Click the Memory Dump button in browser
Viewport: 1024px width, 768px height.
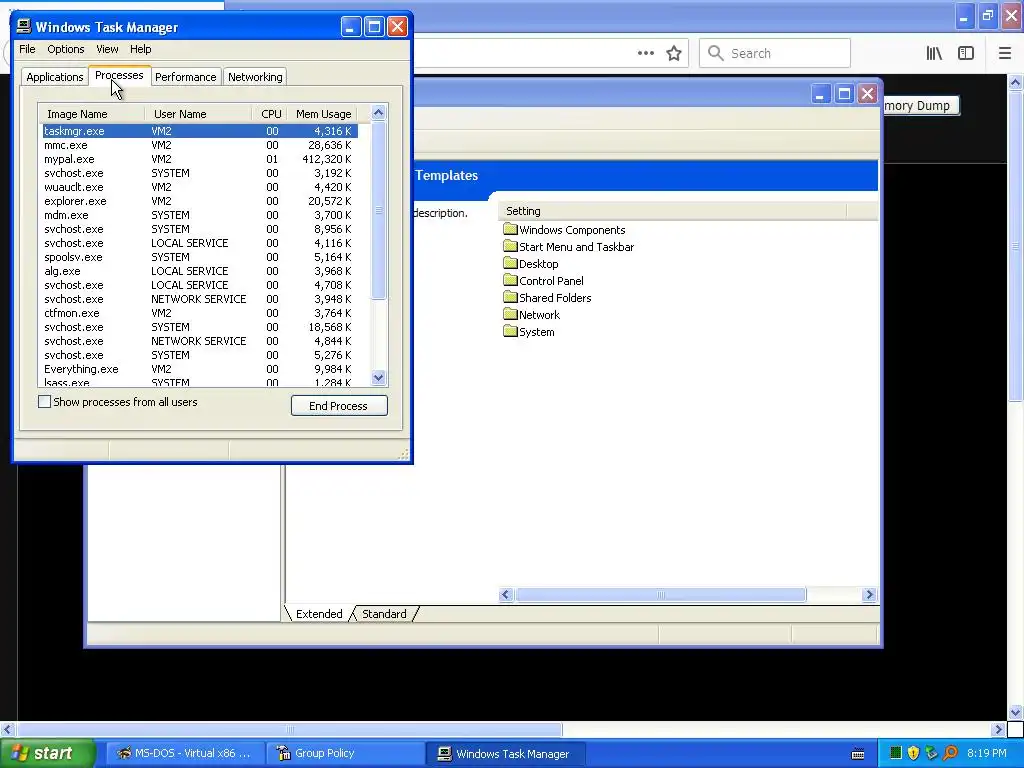point(920,106)
